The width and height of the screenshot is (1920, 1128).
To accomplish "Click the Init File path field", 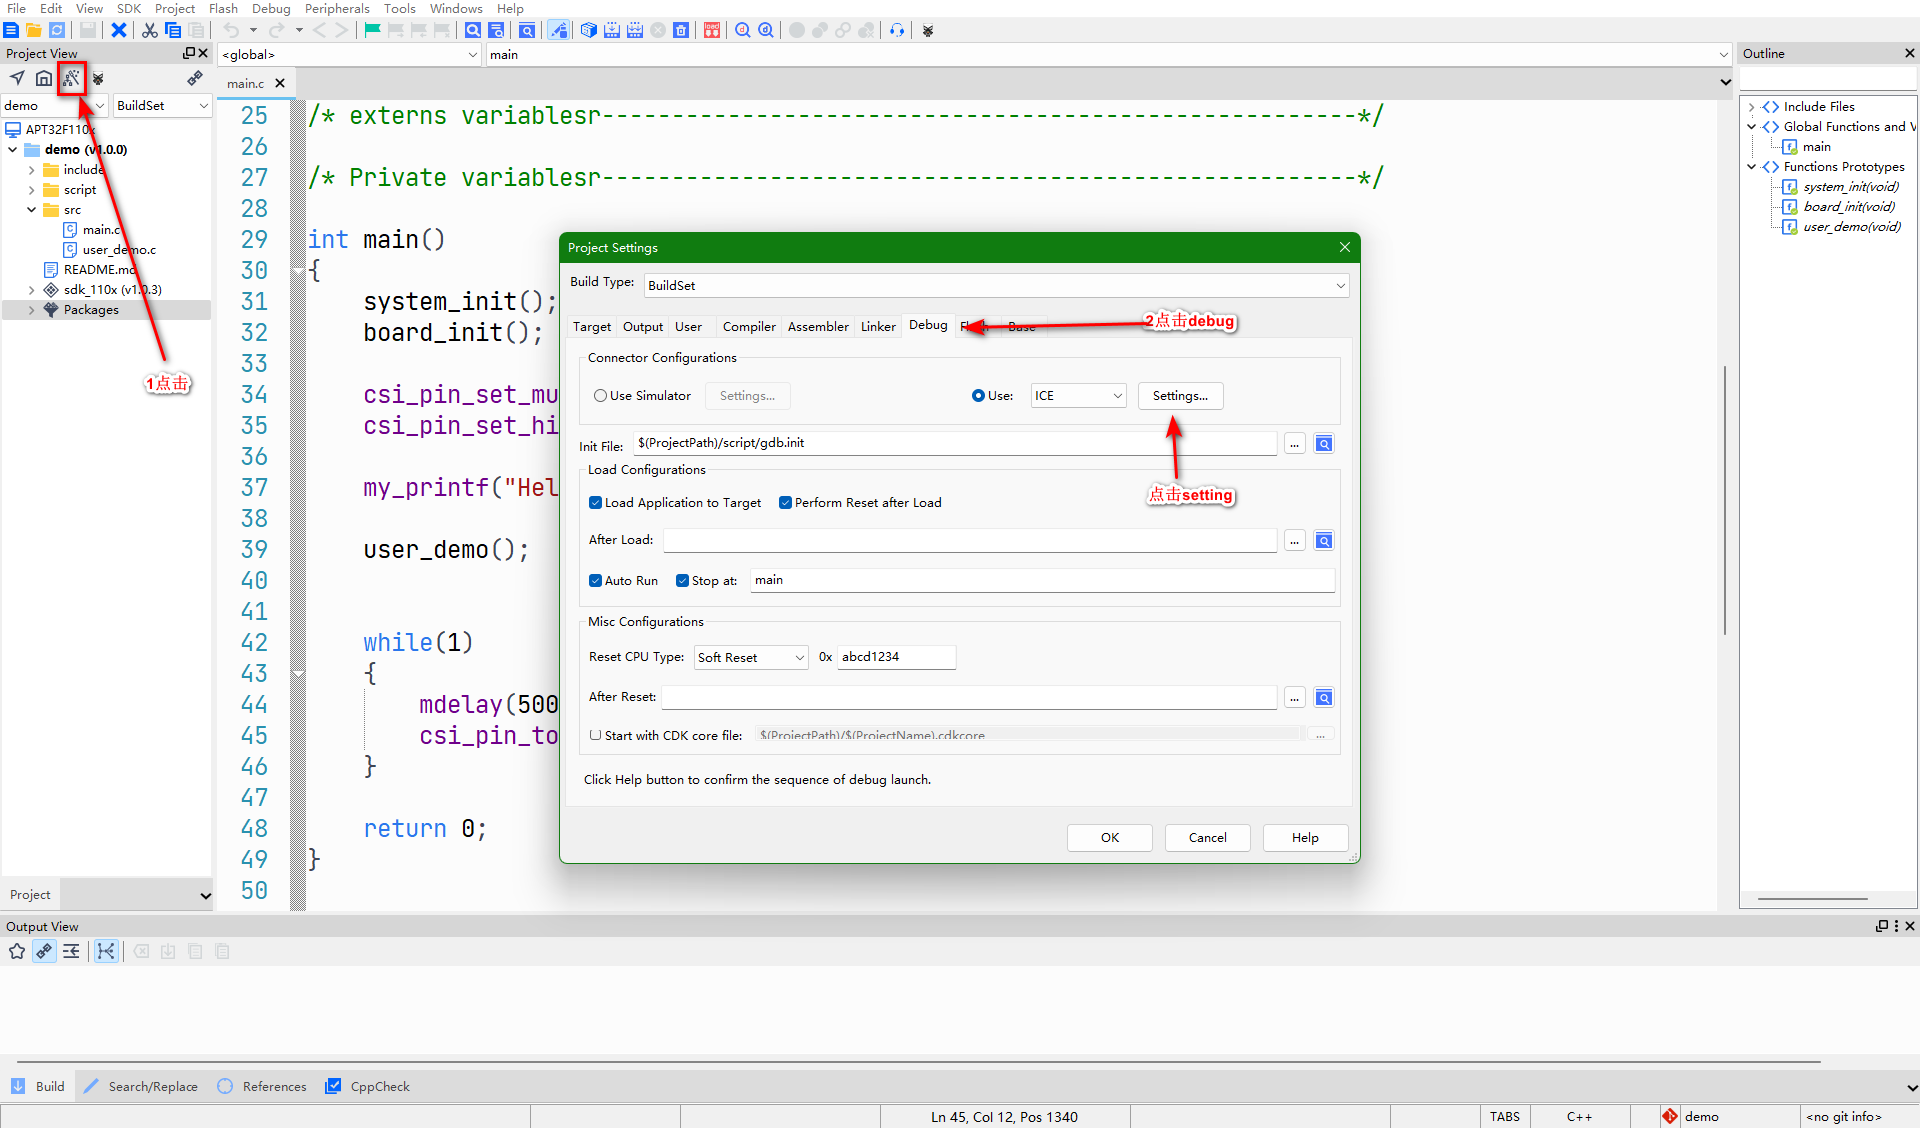I will point(955,443).
